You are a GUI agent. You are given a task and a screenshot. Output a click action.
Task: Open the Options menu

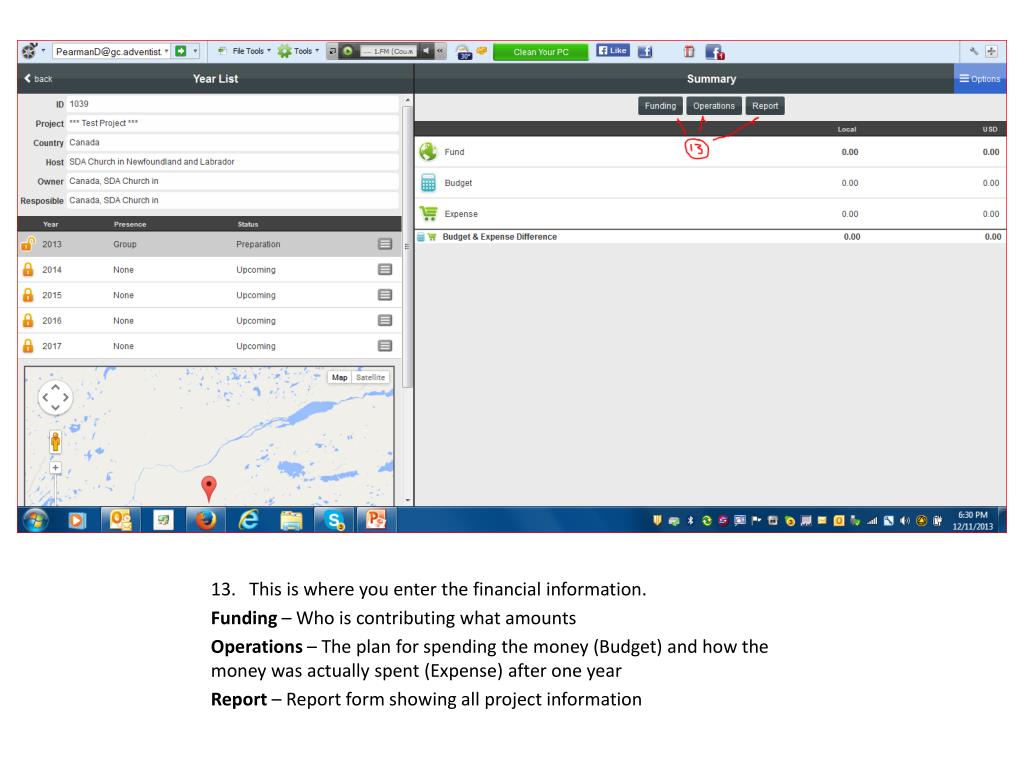click(980, 79)
